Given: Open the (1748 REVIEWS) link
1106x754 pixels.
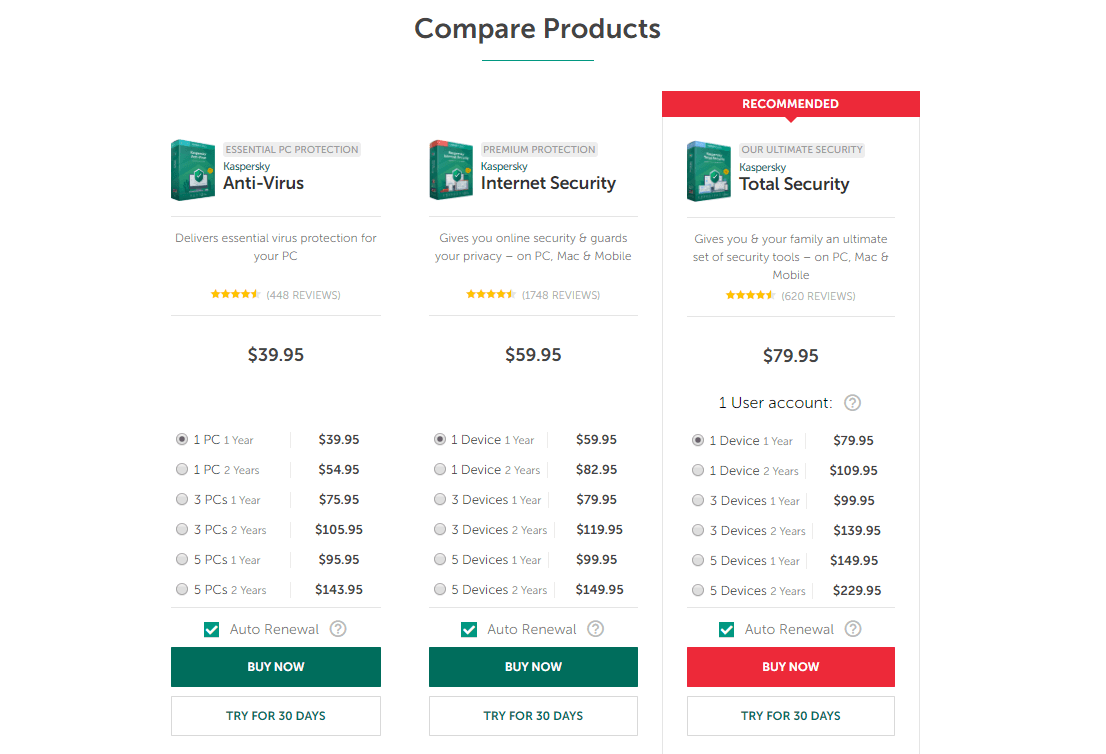Looking at the screenshot, I should [561, 295].
